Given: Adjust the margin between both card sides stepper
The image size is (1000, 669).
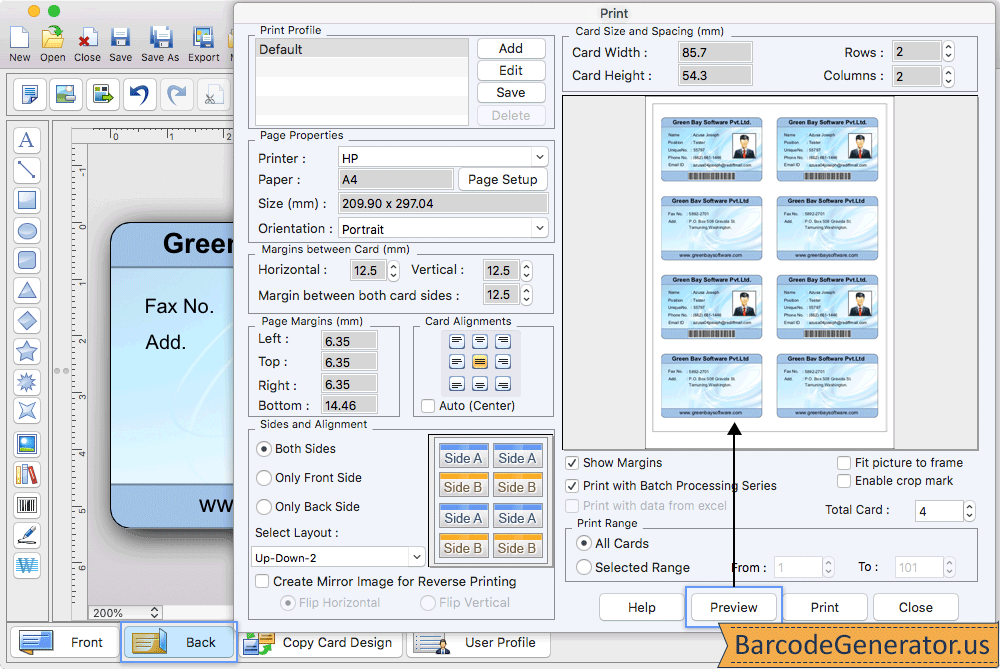Looking at the screenshot, I should pyautogui.click(x=526, y=295).
